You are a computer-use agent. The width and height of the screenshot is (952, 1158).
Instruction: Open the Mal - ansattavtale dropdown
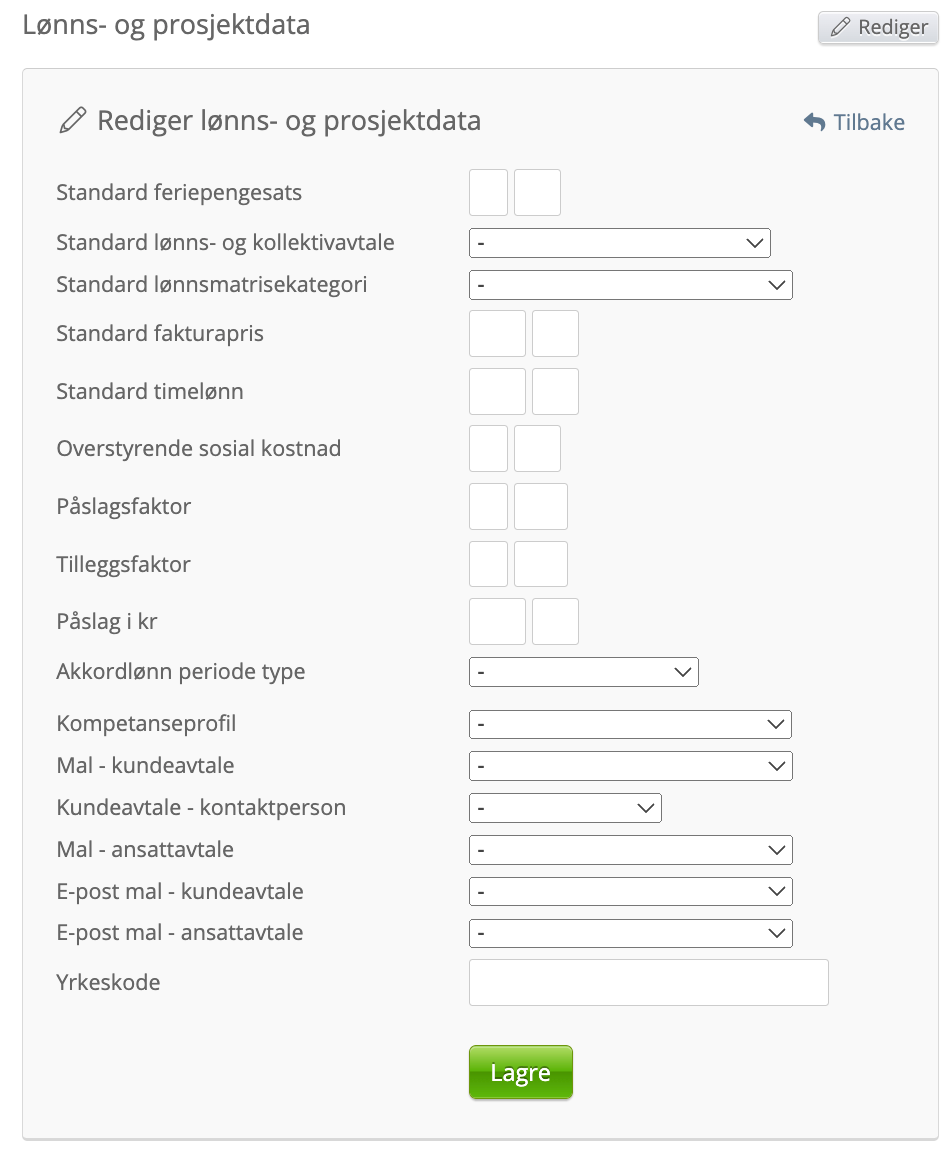click(x=630, y=850)
